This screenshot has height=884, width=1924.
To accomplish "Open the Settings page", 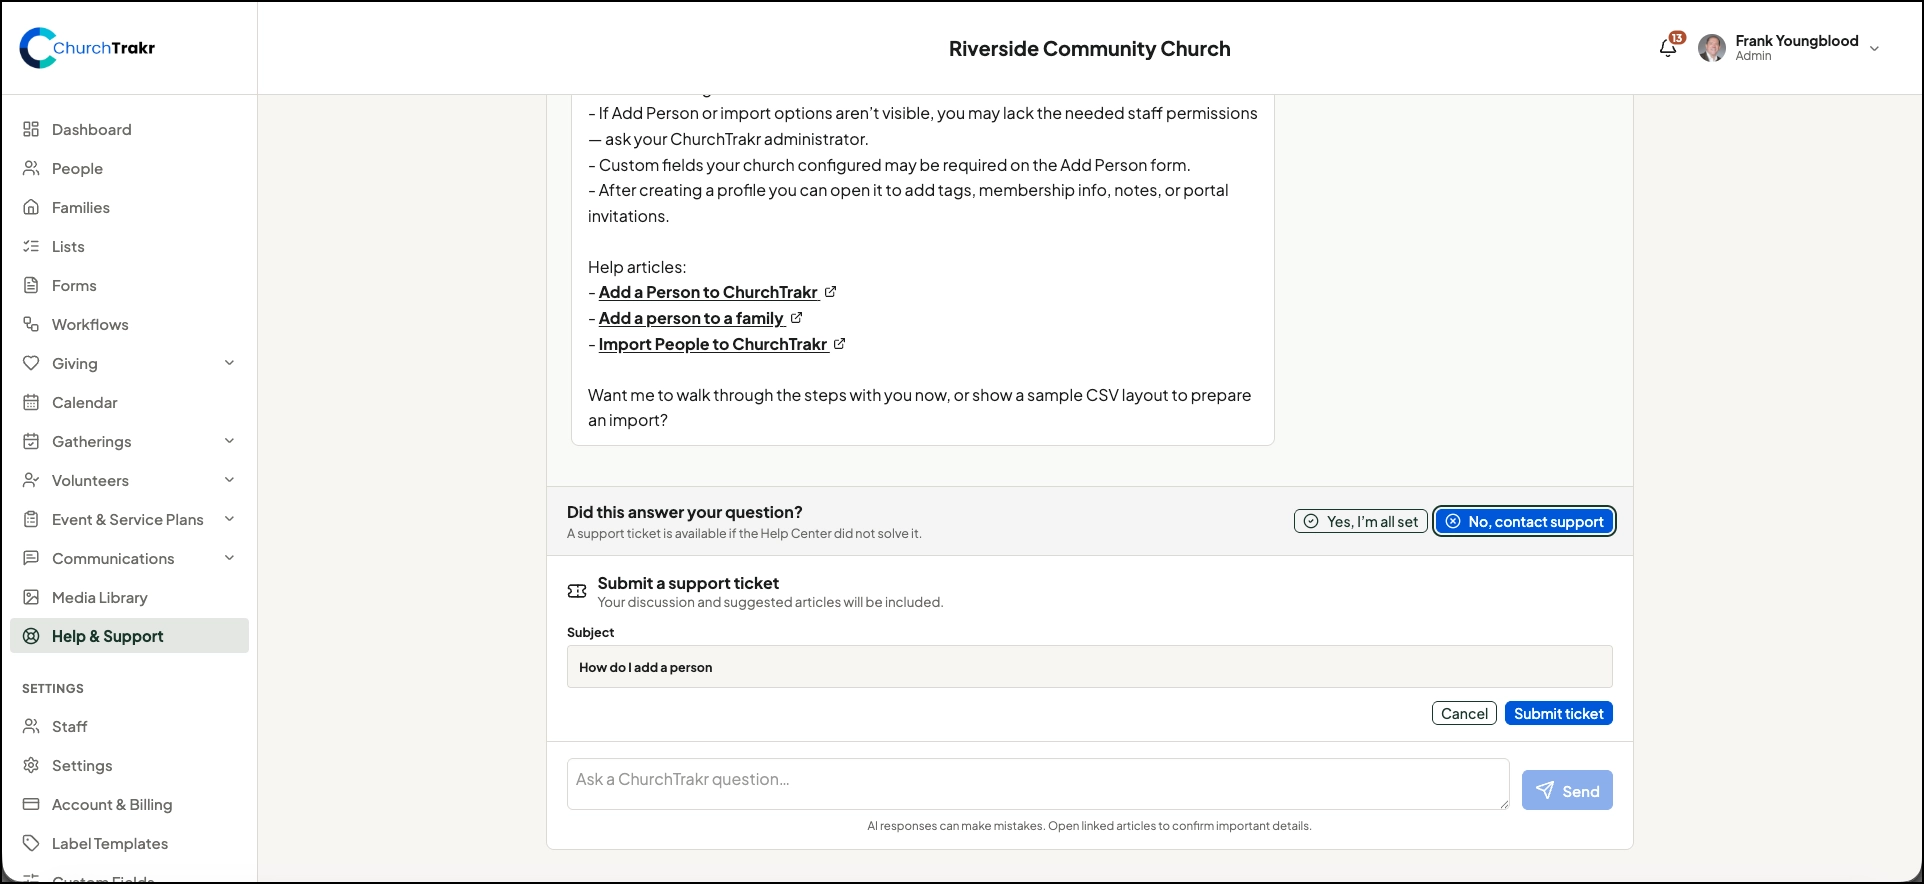I will [129, 765].
